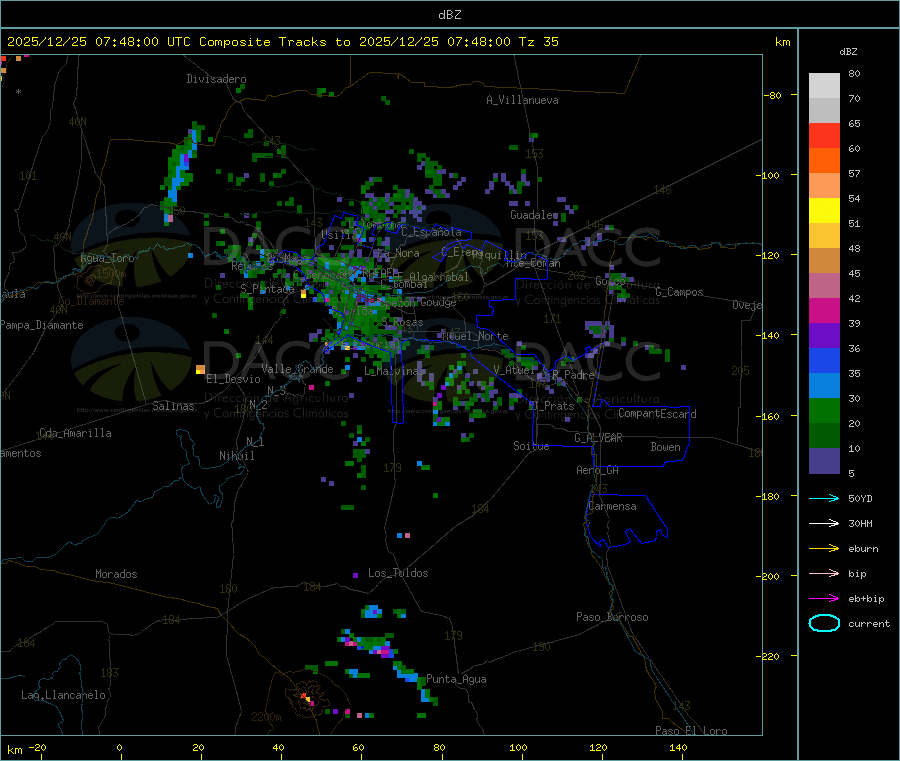Click the yellow eburn arrow legend icon
The height and width of the screenshot is (761, 900).
(x=824, y=549)
